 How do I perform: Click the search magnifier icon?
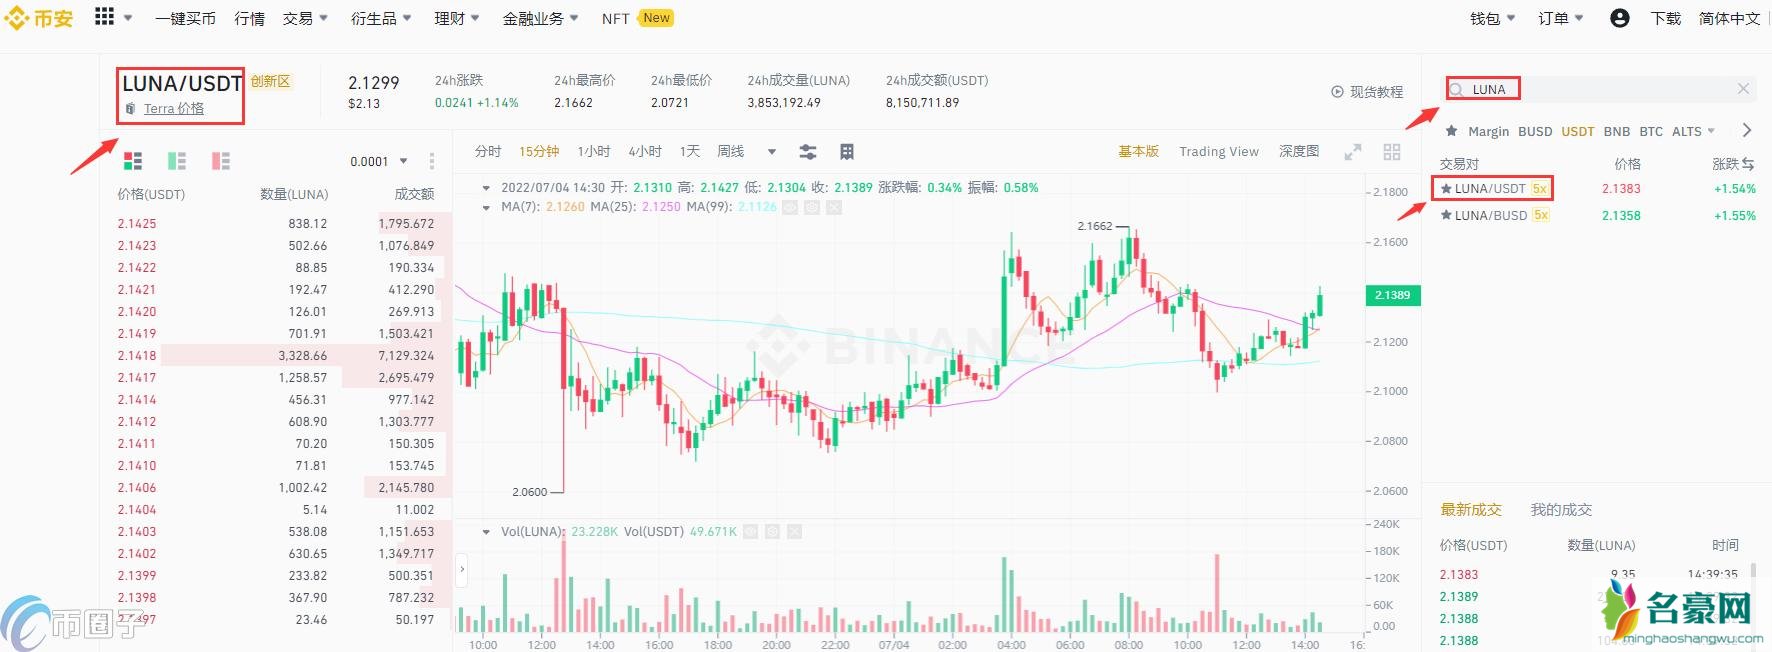pyautogui.click(x=1457, y=90)
